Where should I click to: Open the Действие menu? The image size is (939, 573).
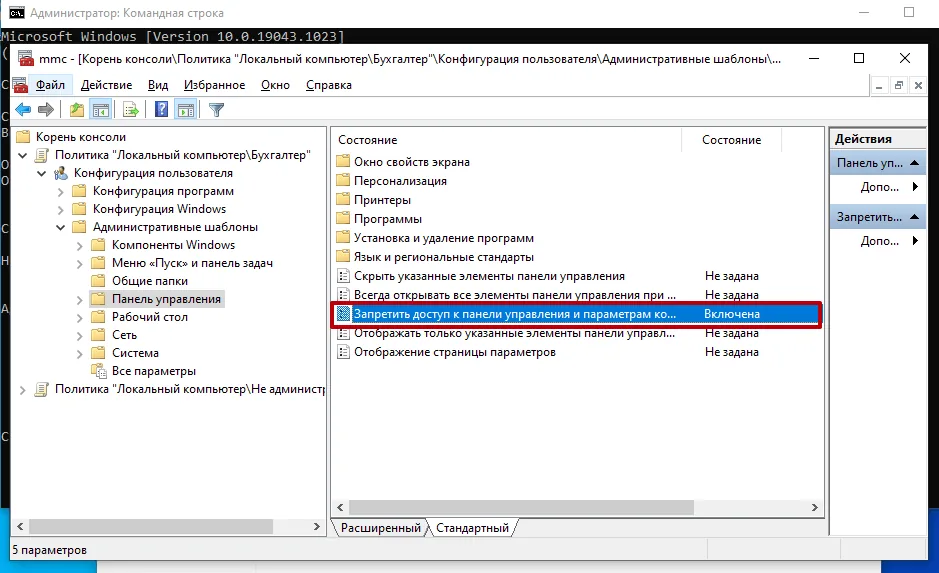click(107, 85)
